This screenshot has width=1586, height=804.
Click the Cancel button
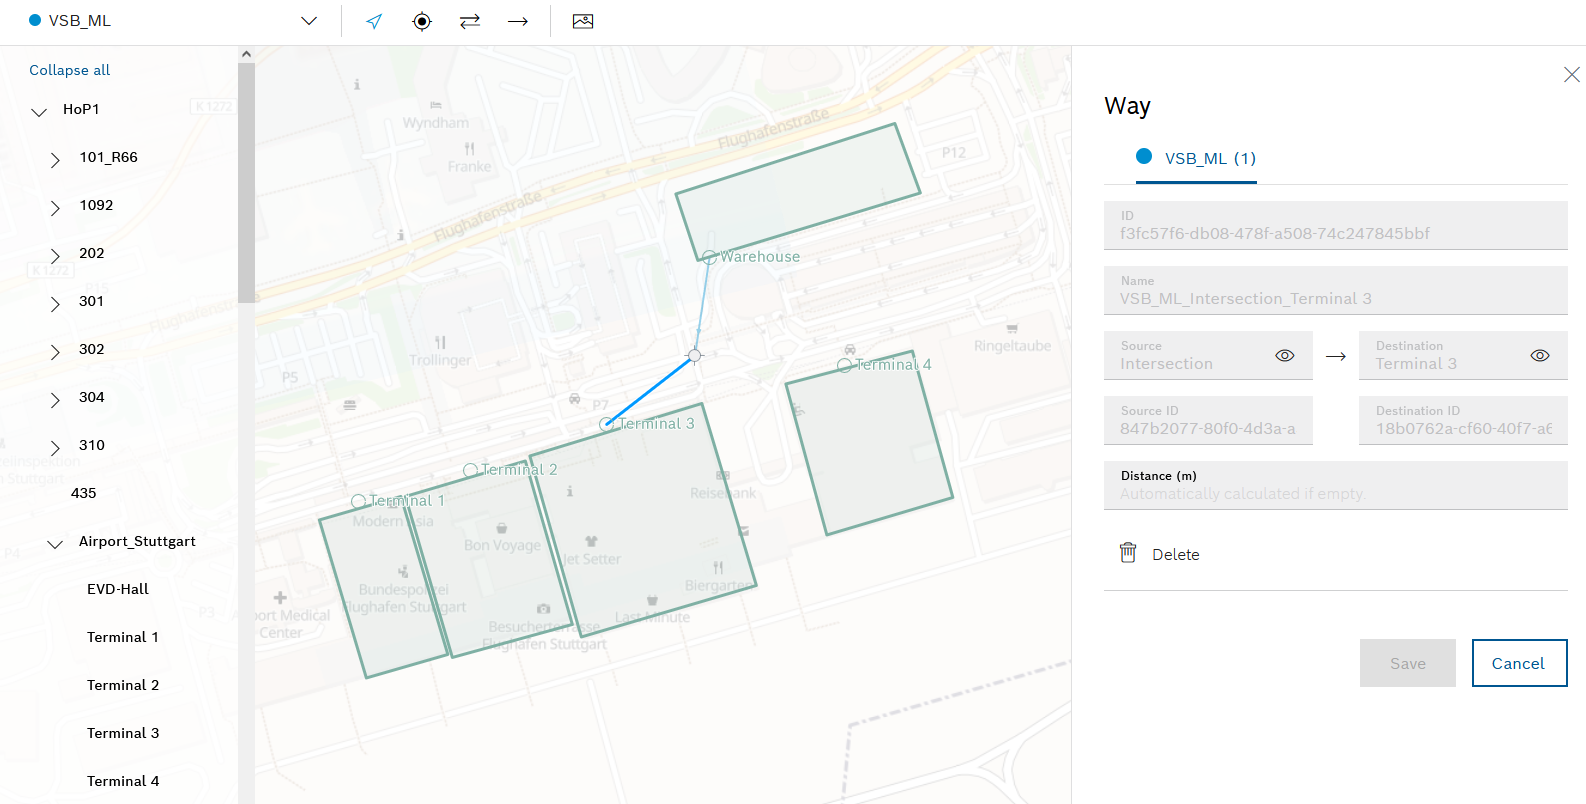click(x=1519, y=663)
